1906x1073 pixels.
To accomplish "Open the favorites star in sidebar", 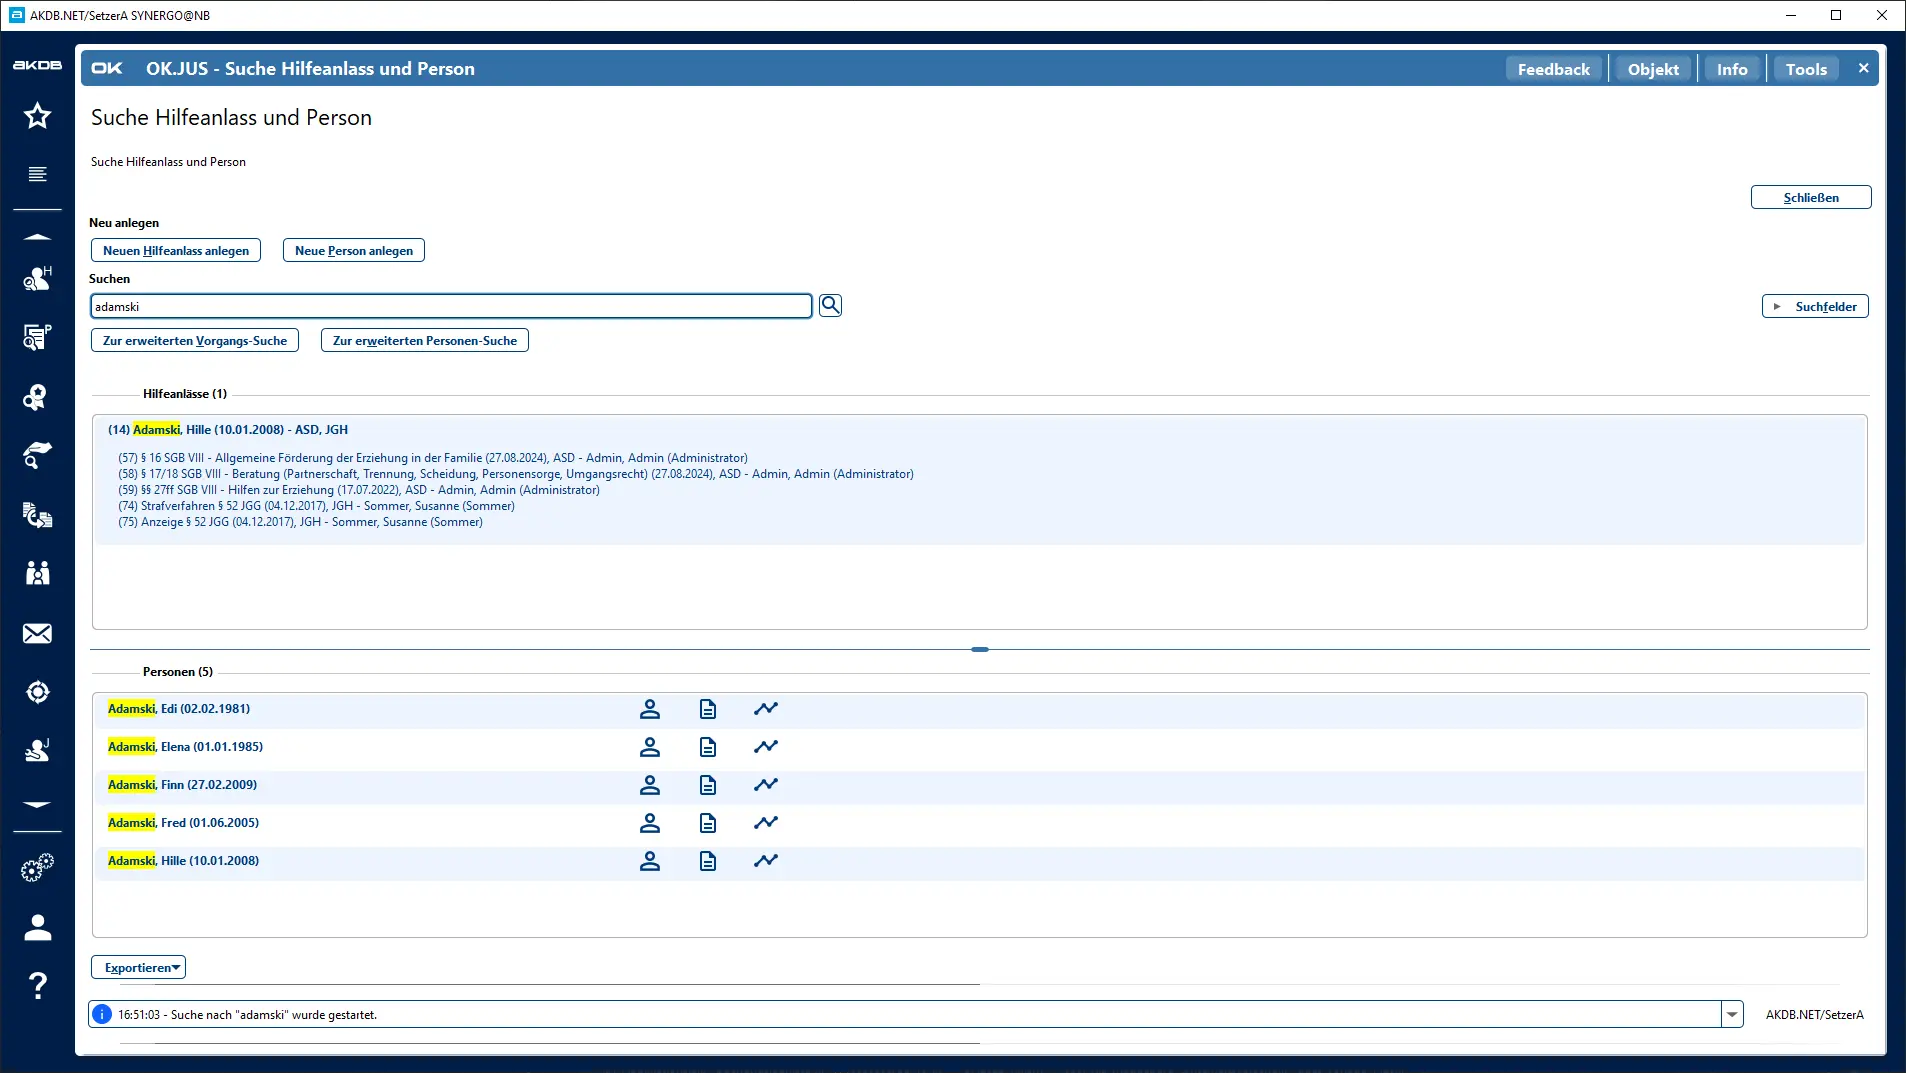I will pyautogui.click(x=38, y=116).
